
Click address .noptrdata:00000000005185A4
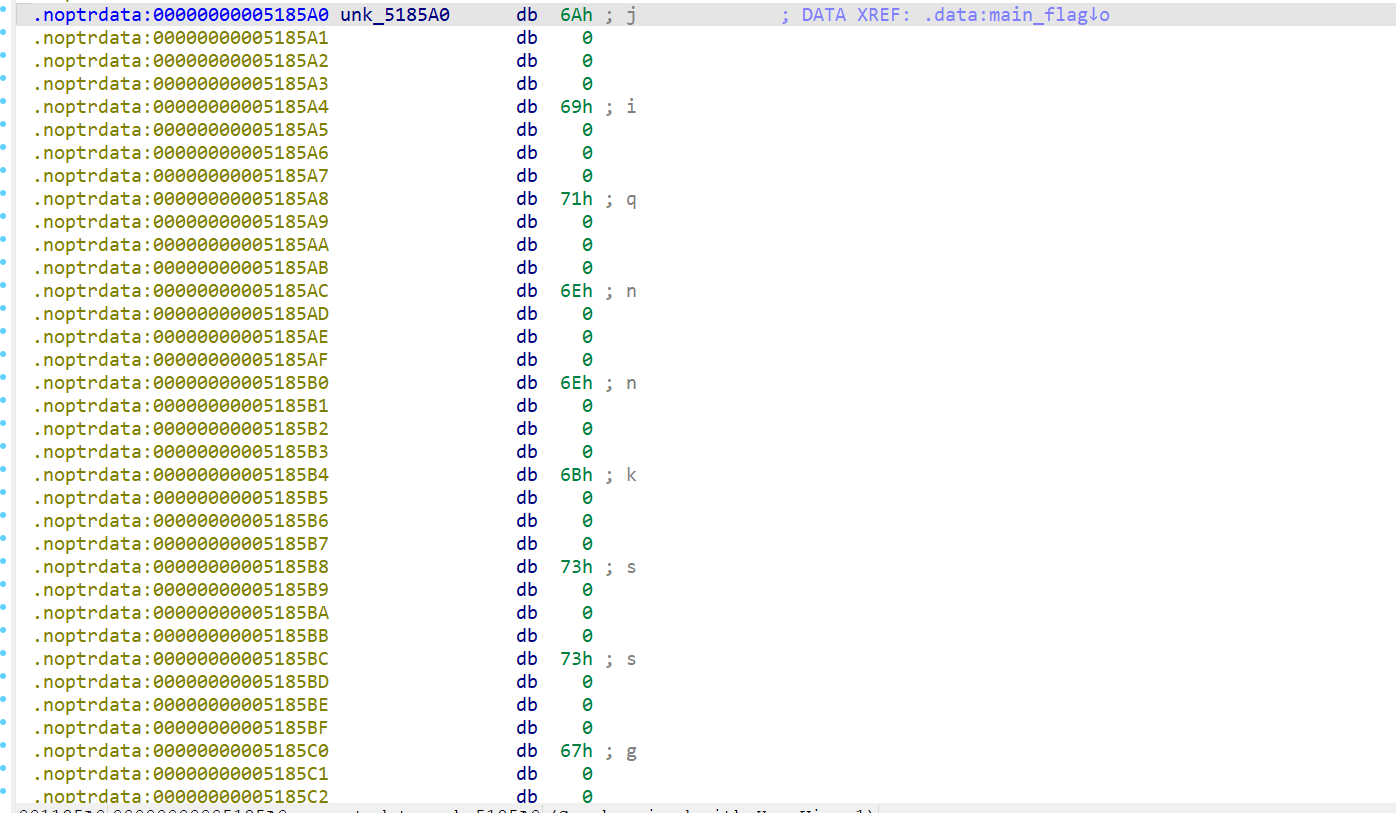coord(181,107)
